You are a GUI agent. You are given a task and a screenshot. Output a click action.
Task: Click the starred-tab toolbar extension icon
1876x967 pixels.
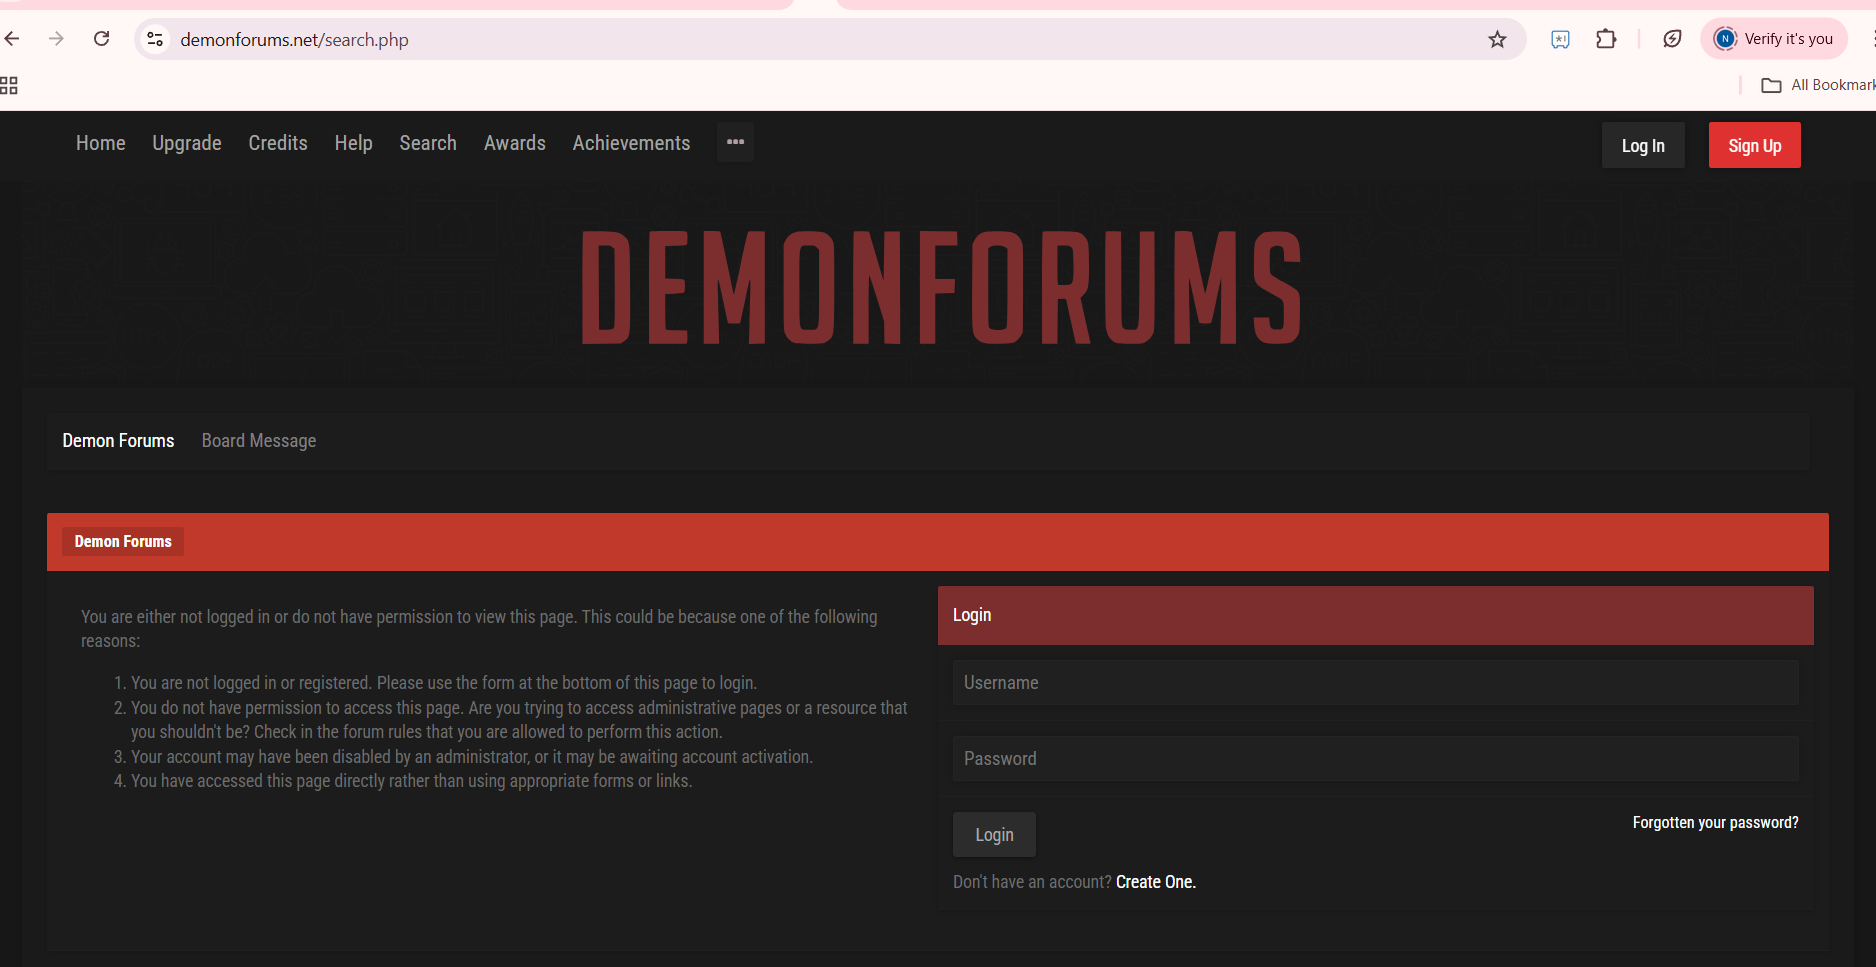(x=1560, y=39)
